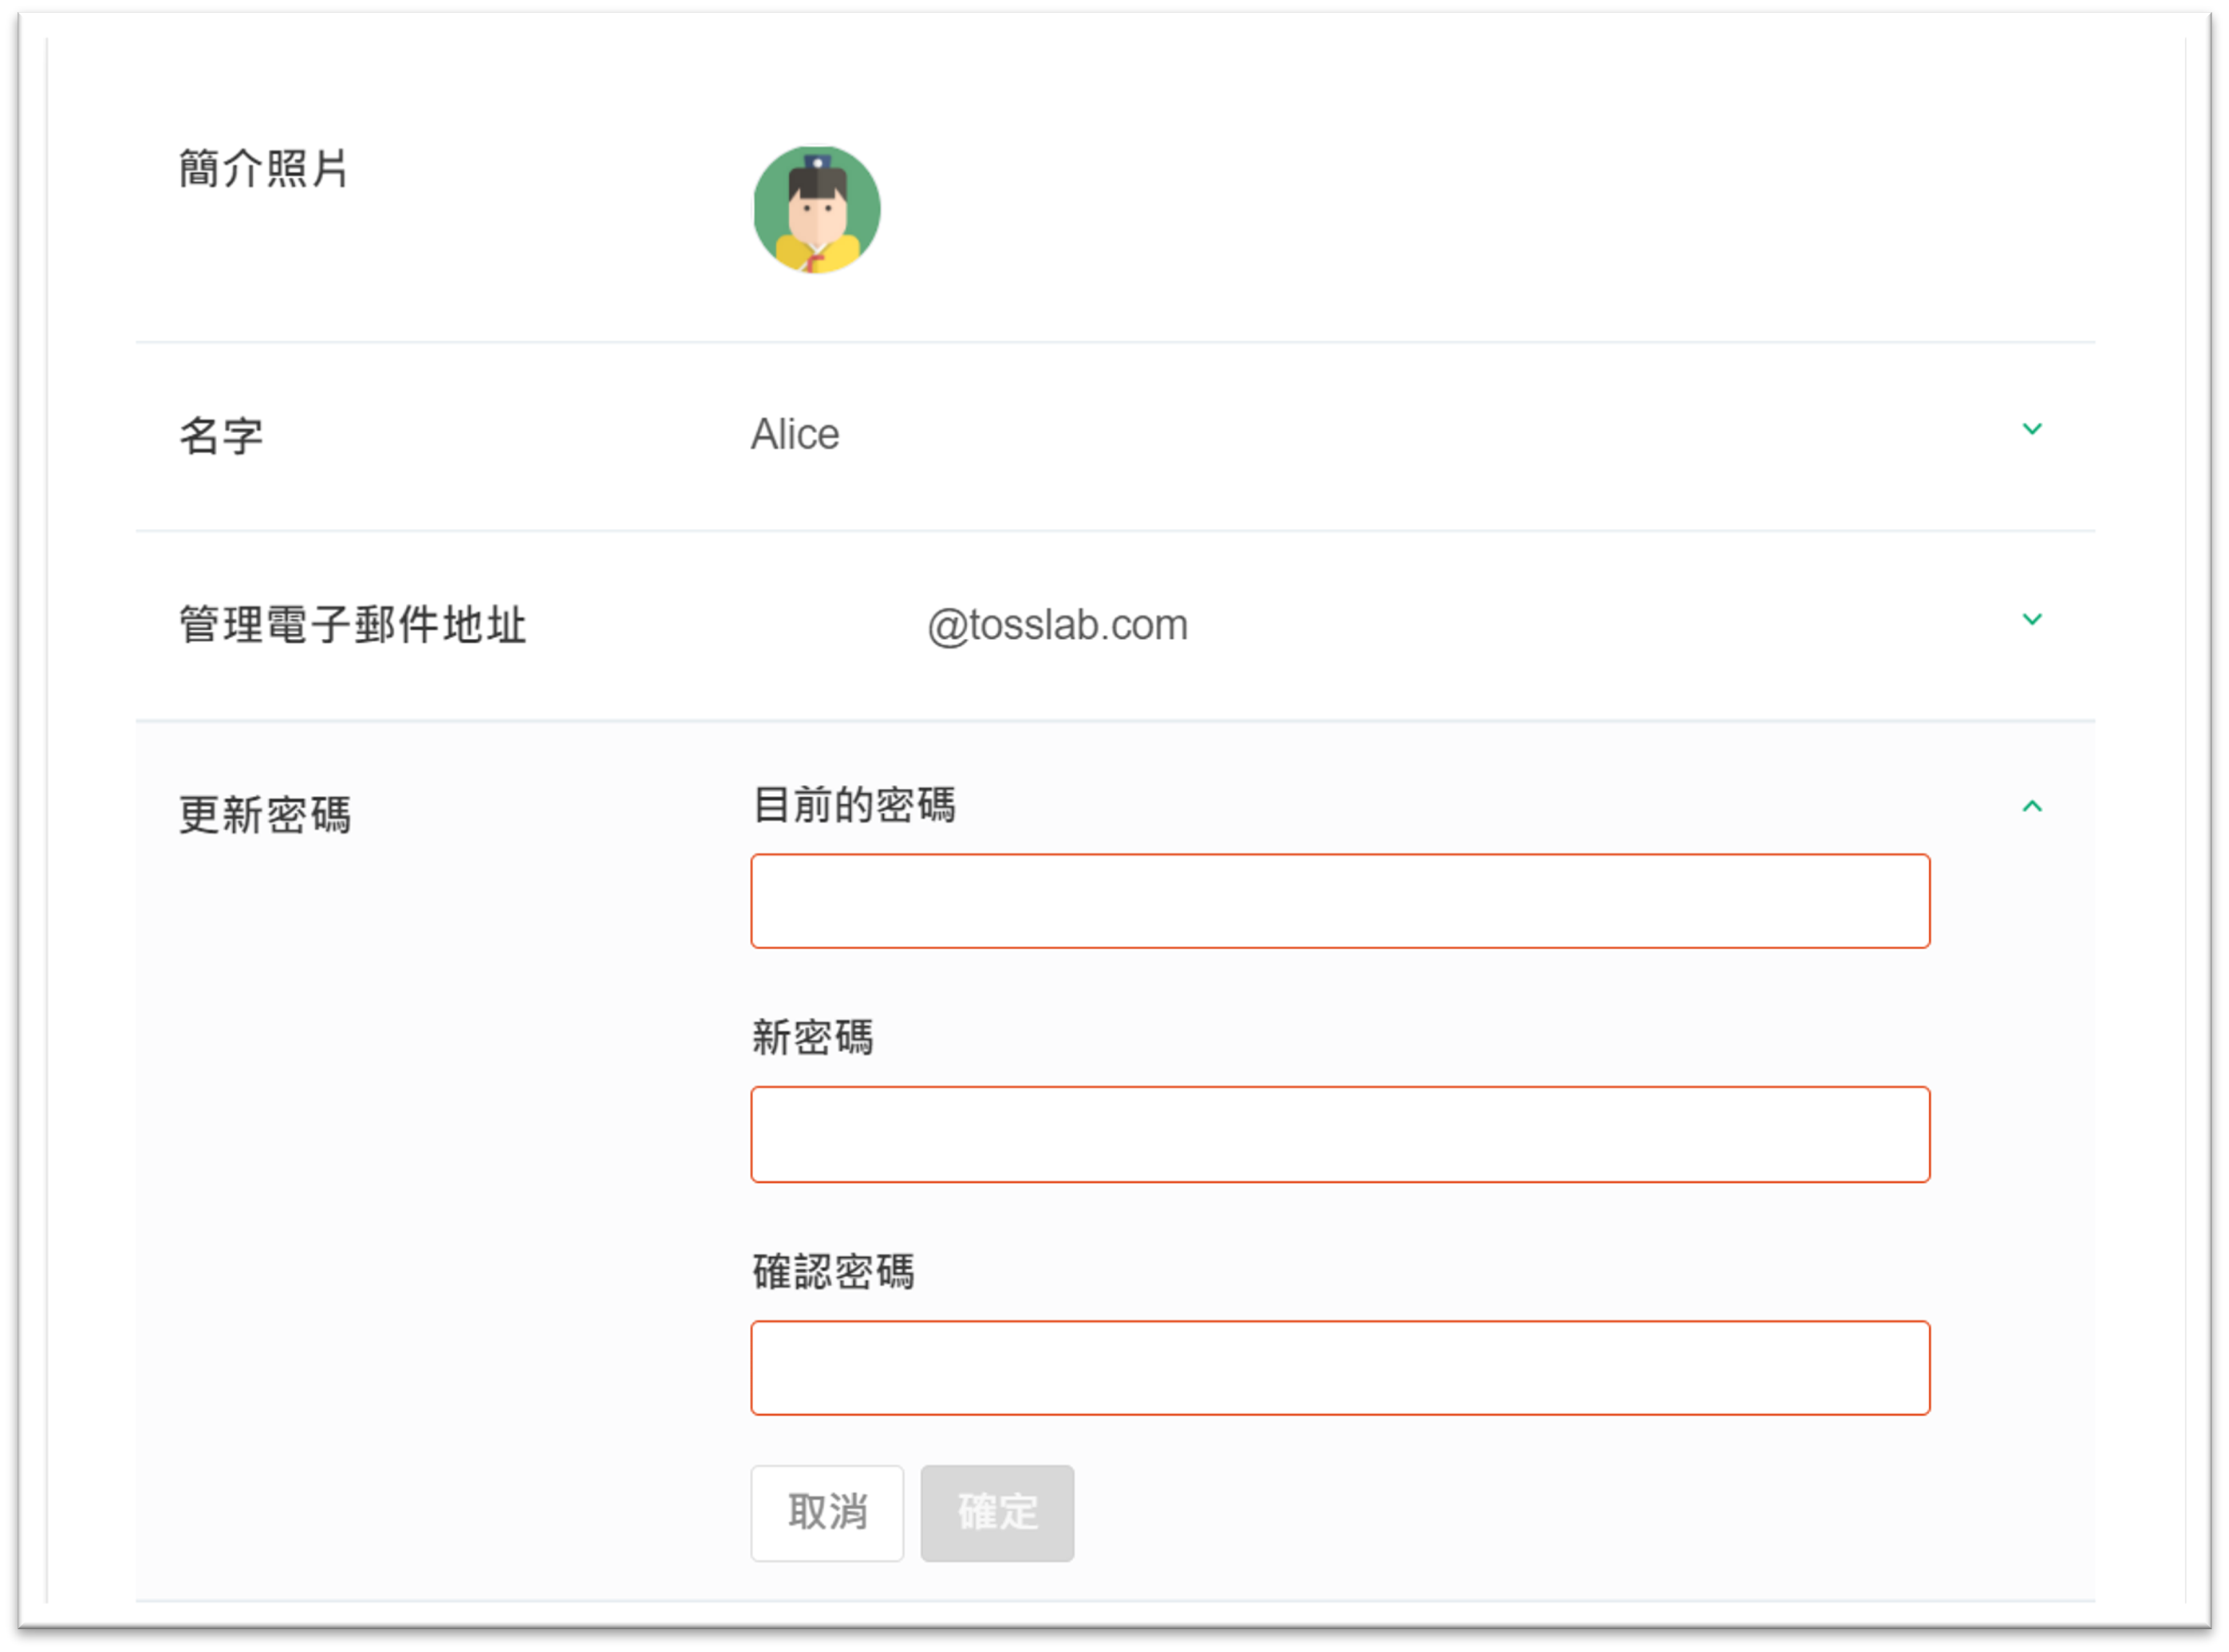The width and height of the screenshot is (2229, 1652).
Task: Click the 新密碼 field label
Action: 812,1037
